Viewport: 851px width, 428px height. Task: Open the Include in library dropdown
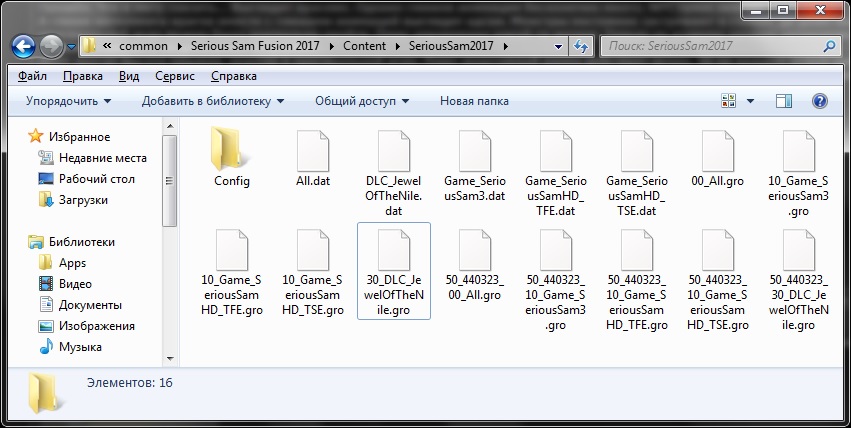213,101
